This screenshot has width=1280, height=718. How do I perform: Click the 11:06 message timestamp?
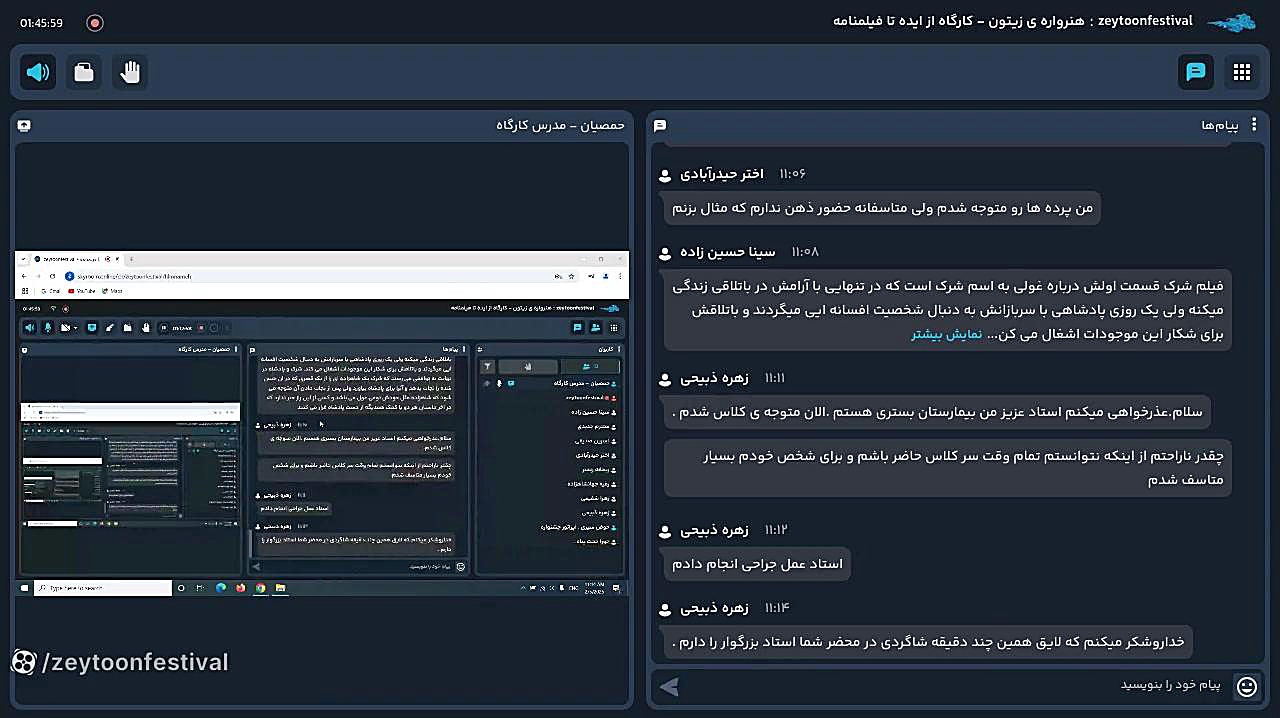(x=792, y=174)
